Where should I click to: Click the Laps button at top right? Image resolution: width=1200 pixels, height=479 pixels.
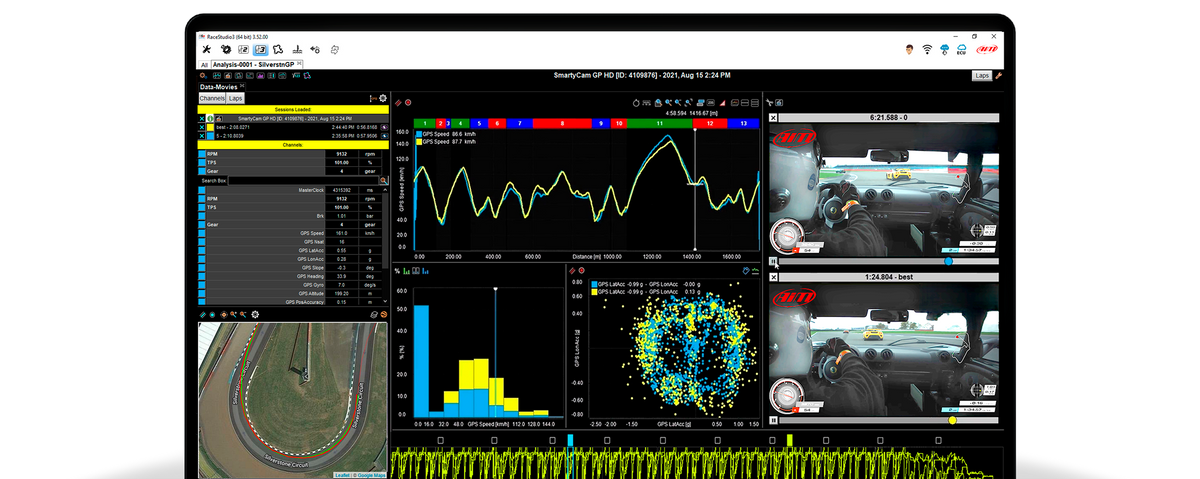[982, 76]
